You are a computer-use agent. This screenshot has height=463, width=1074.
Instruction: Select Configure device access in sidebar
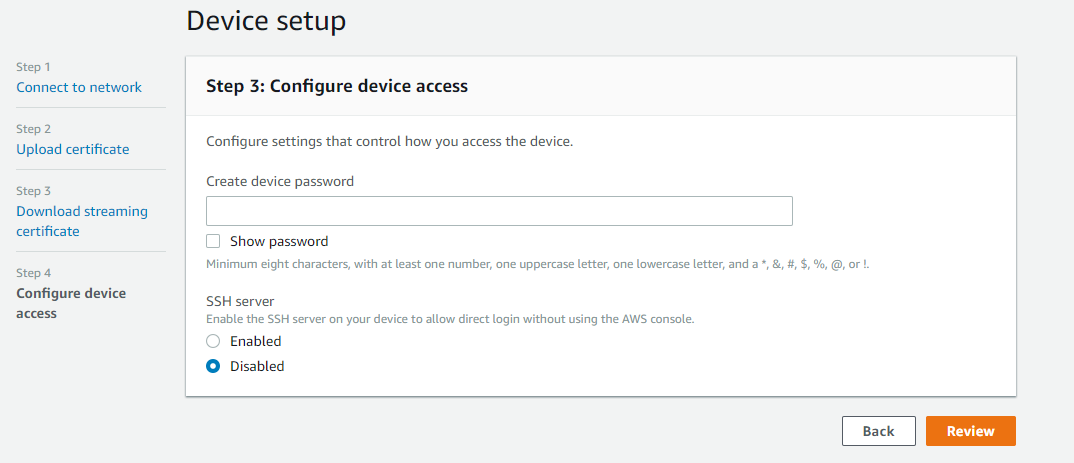(x=71, y=303)
